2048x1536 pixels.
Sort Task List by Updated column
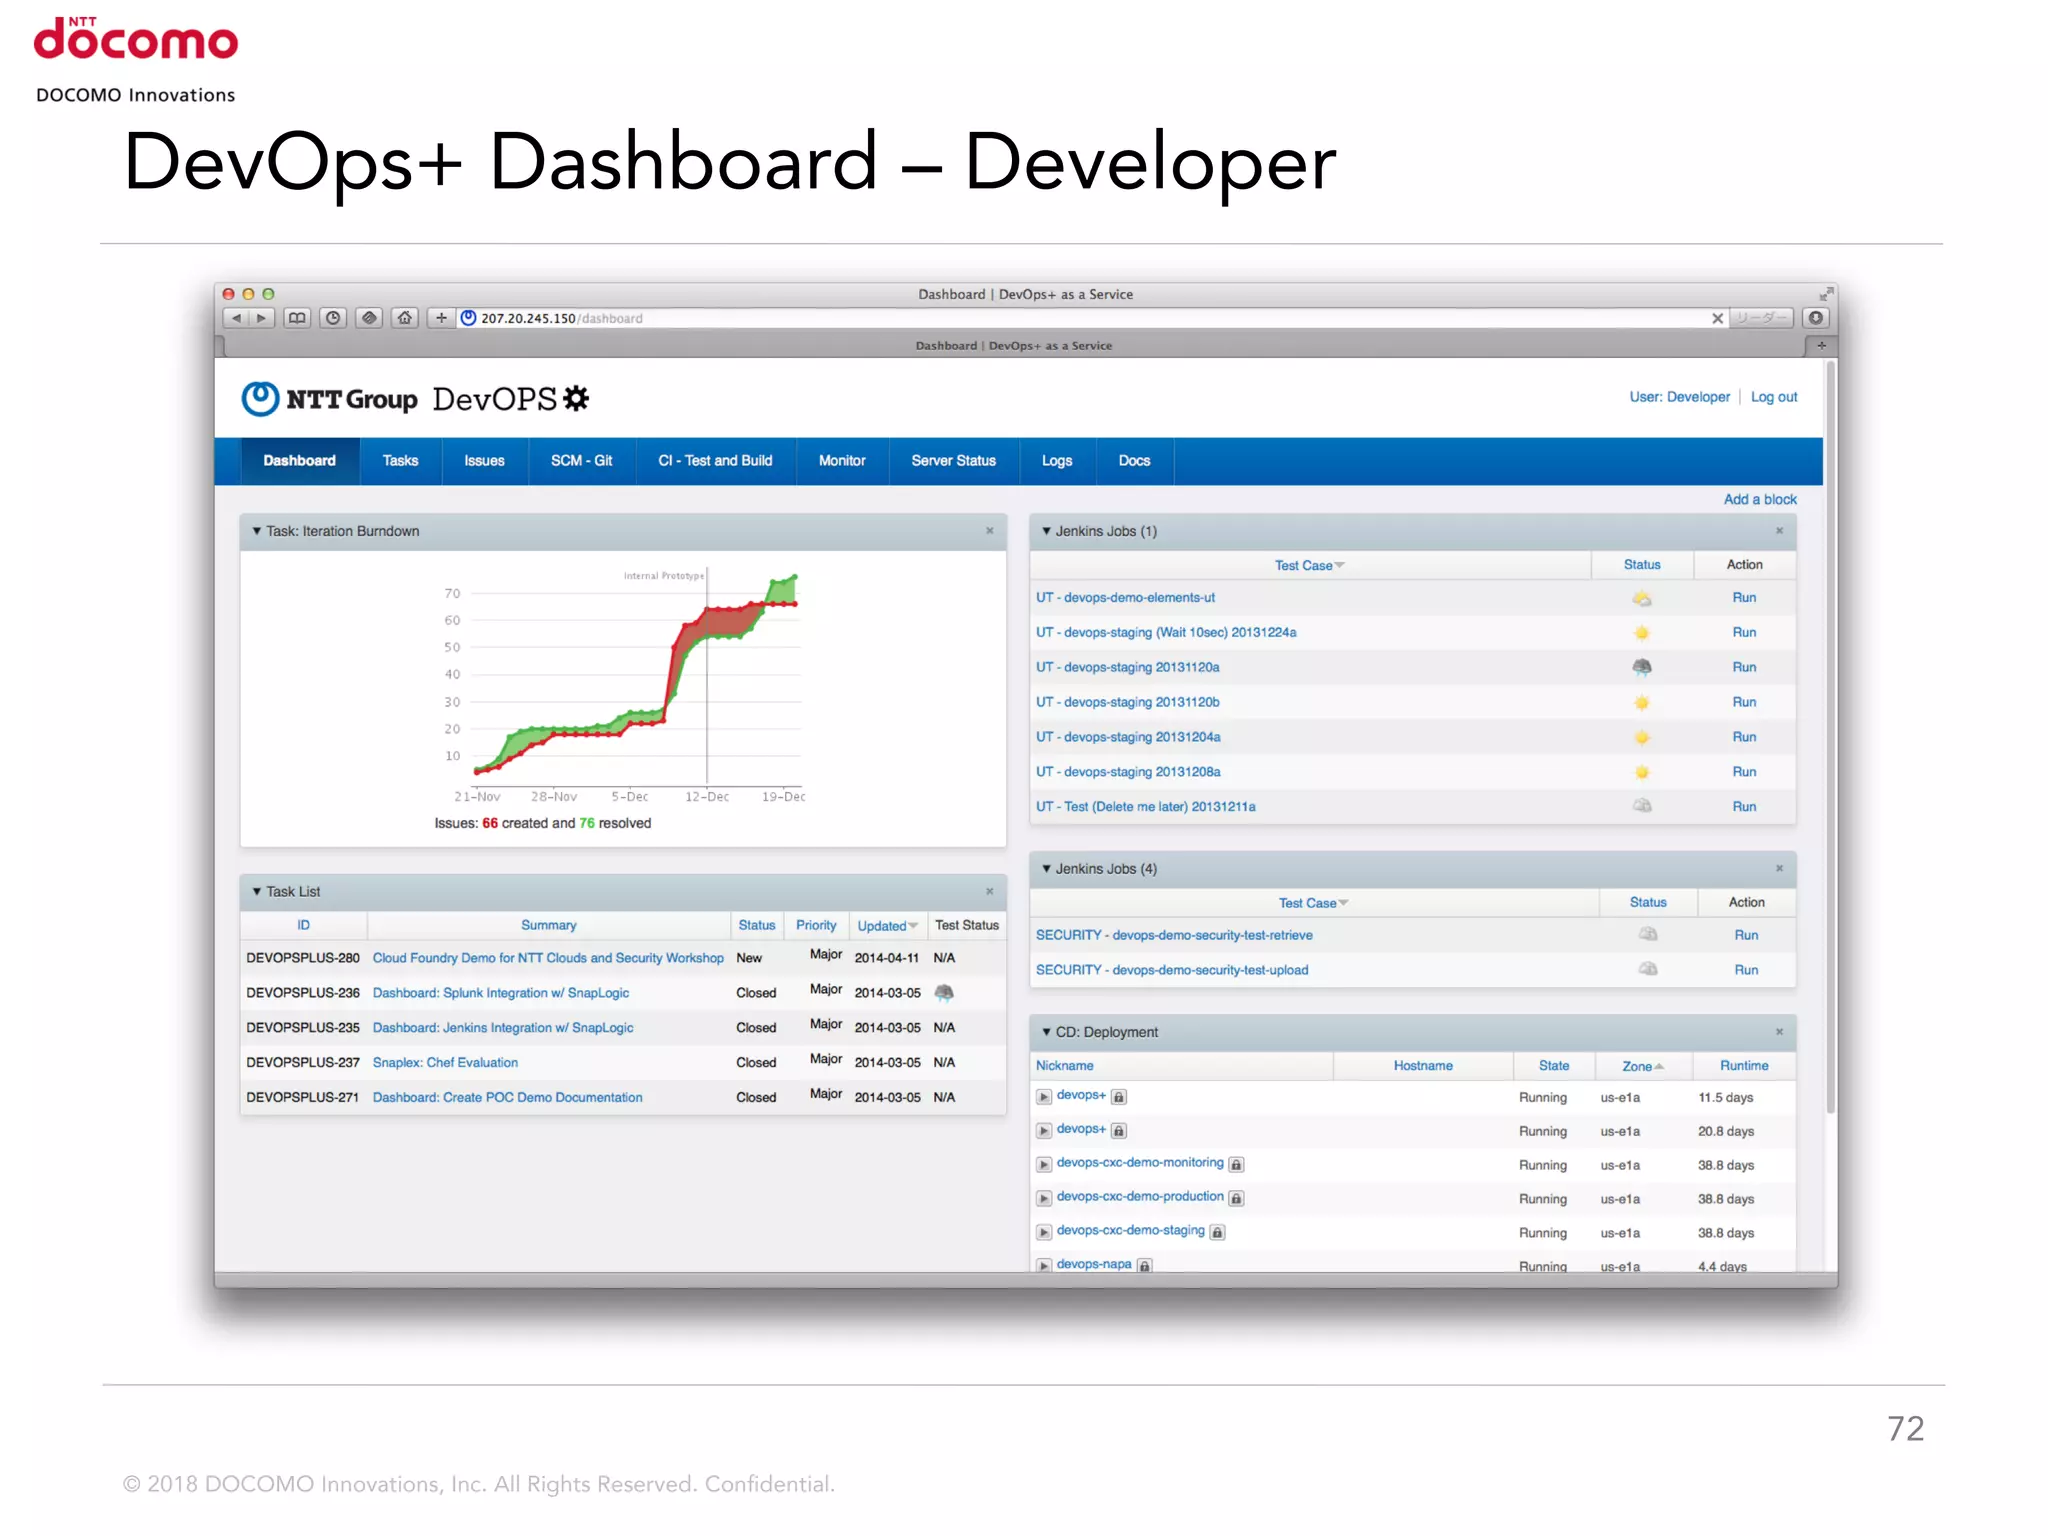coord(887,926)
